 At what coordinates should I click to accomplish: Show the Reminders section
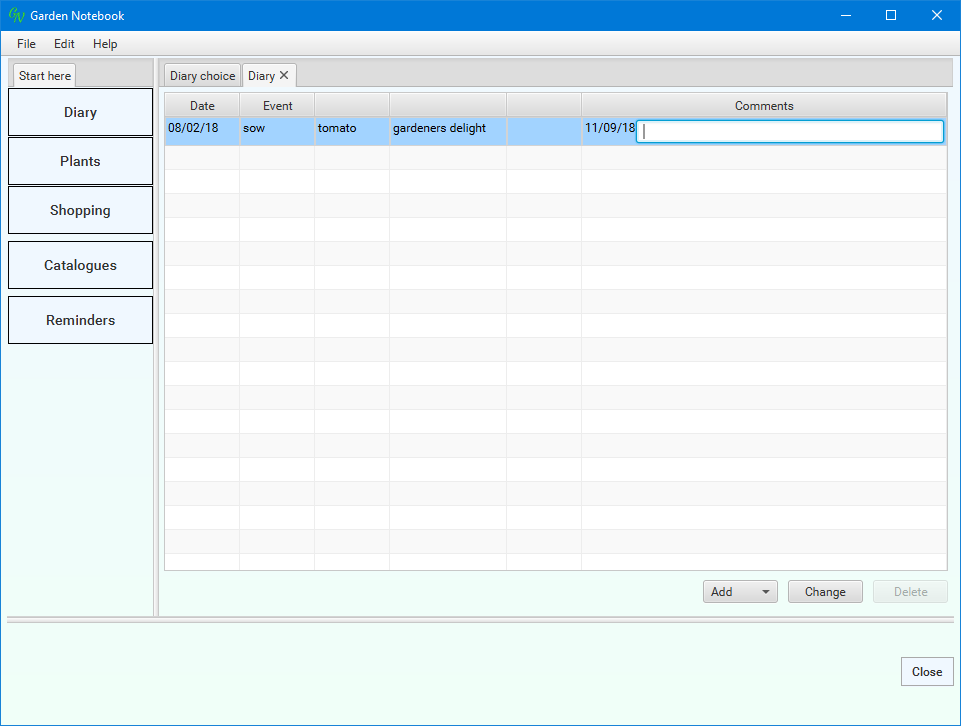click(80, 320)
